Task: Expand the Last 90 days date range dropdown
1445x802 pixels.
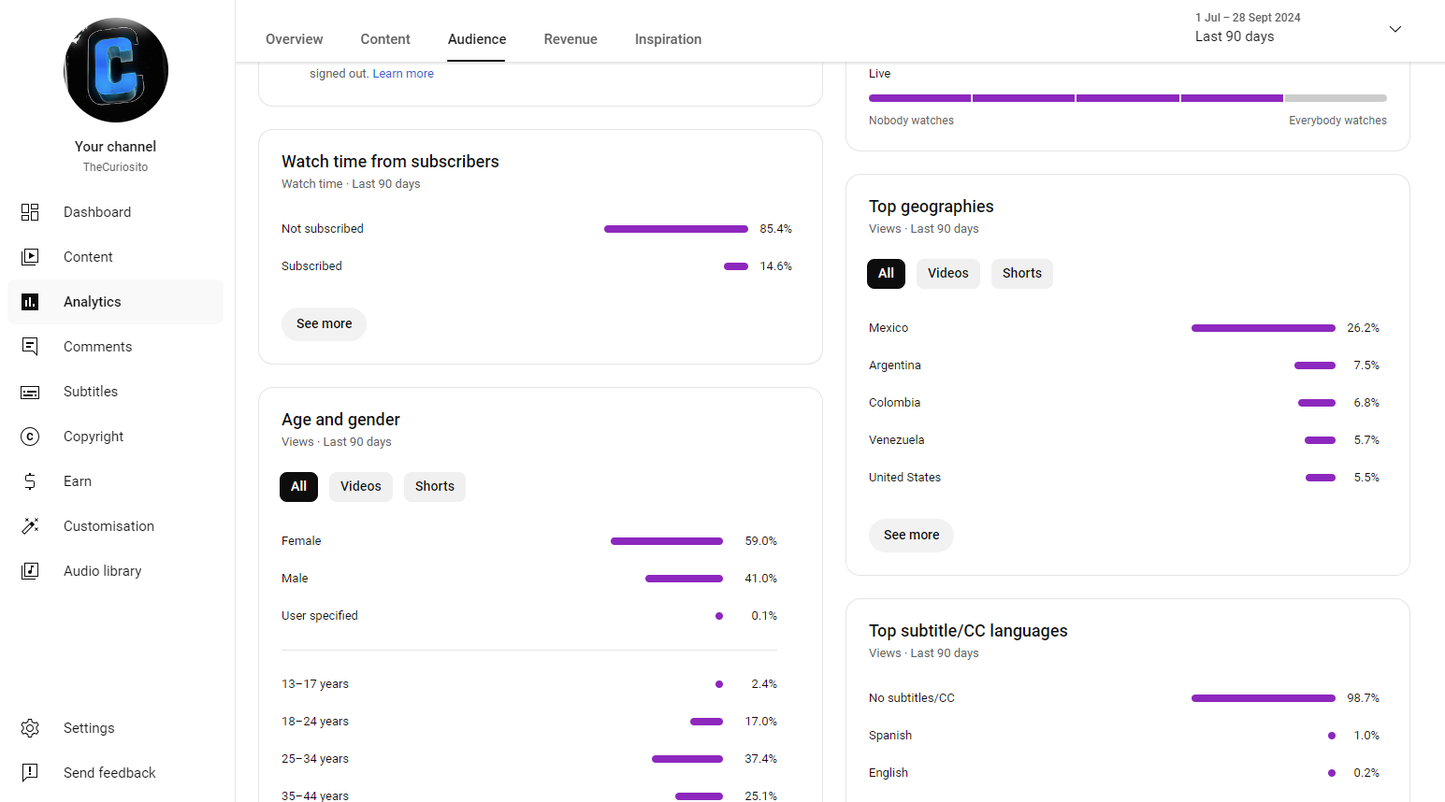Action: pyautogui.click(x=1395, y=29)
